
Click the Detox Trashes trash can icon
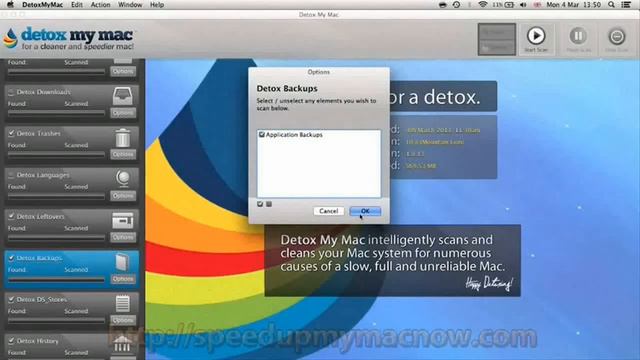tap(122, 138)
